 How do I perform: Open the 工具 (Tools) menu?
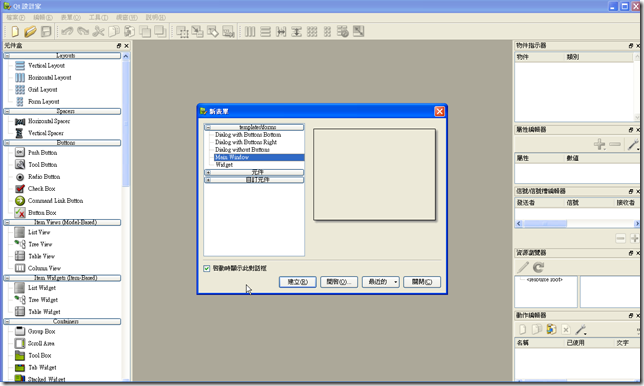click(98, 17)
